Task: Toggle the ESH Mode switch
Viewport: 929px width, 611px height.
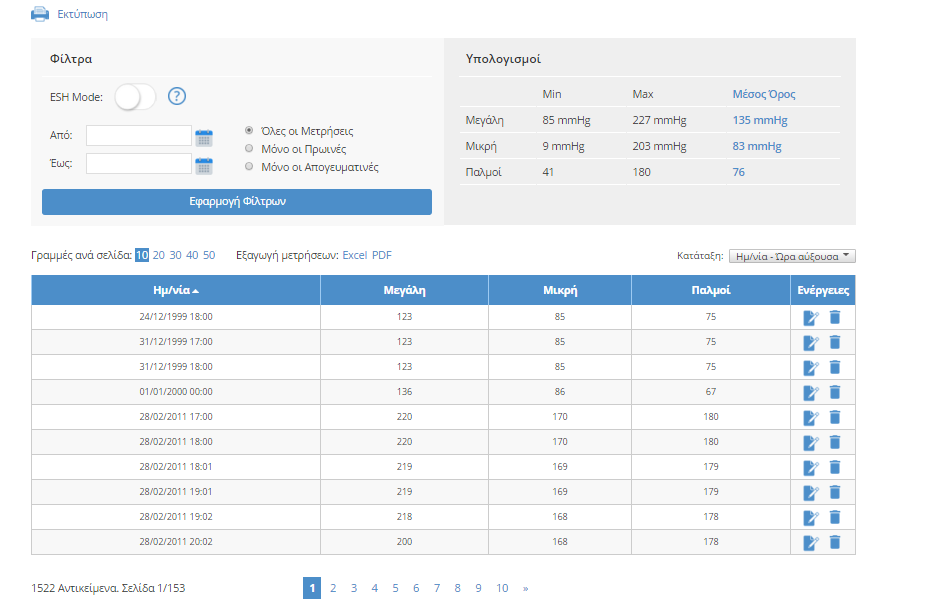Action: [135, 97]
